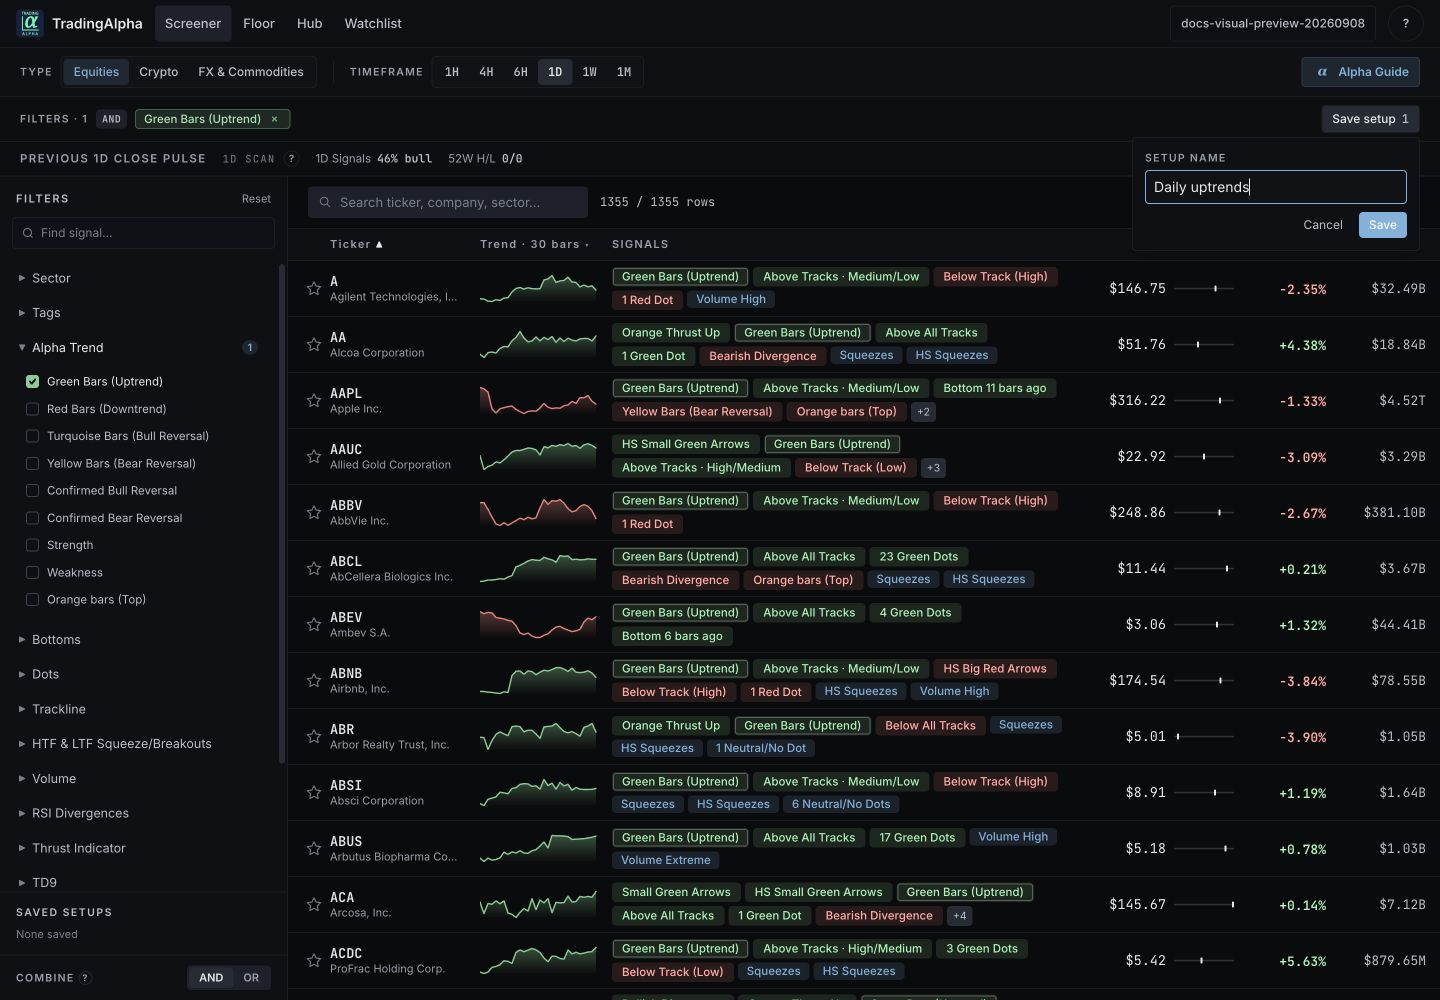Viewport: 1440px width, 1000px height.
Task: Sort by the Ticker column header
Action: click(357, 244)
